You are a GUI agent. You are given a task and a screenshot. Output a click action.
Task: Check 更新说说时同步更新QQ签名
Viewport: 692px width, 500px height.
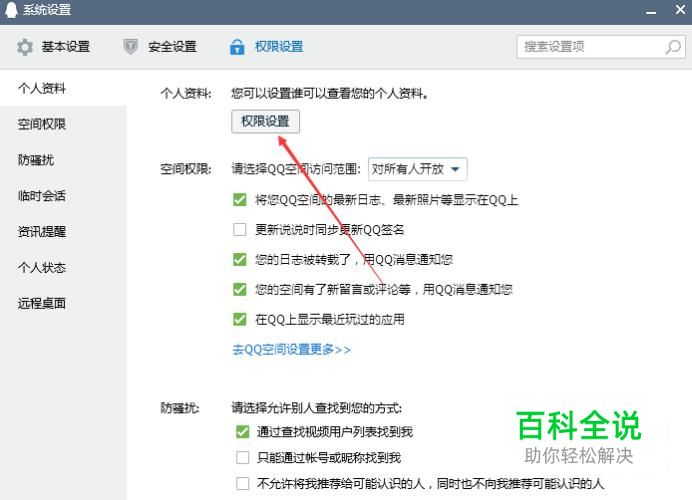point(240,229)
